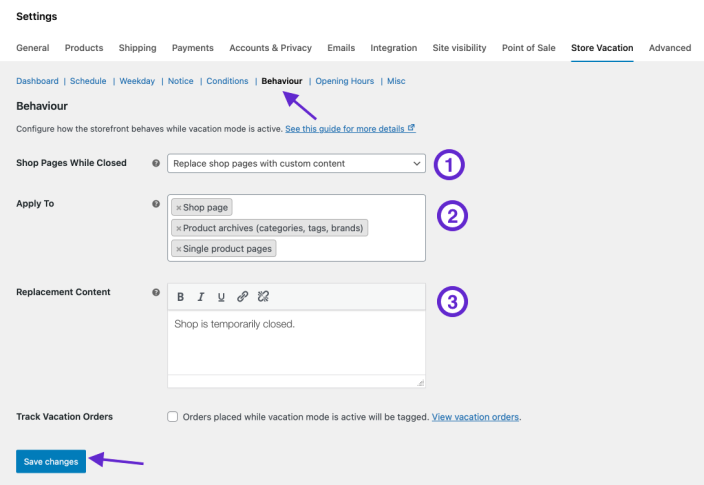Remove the Single product pages tag
Screen dimensions: 704x485
179,249
